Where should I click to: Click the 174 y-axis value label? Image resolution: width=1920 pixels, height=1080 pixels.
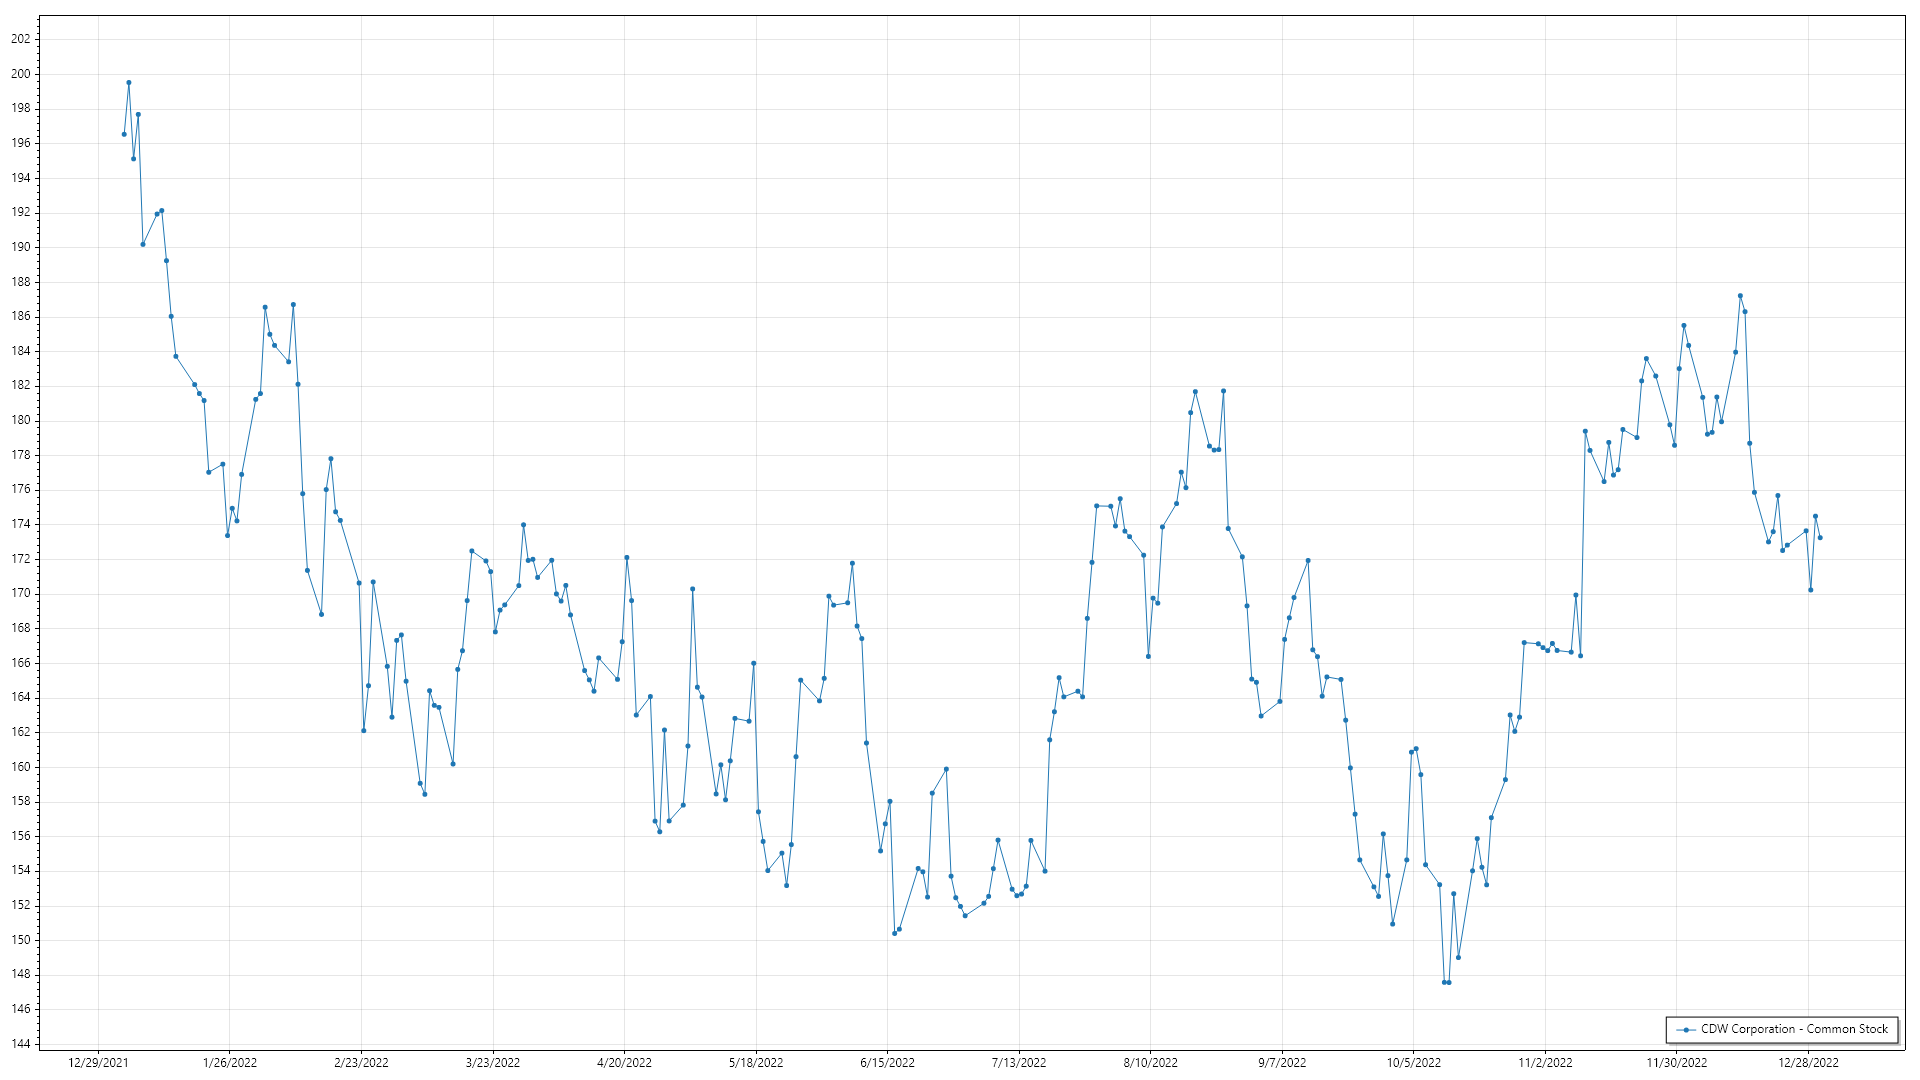[x=21, y=524]
